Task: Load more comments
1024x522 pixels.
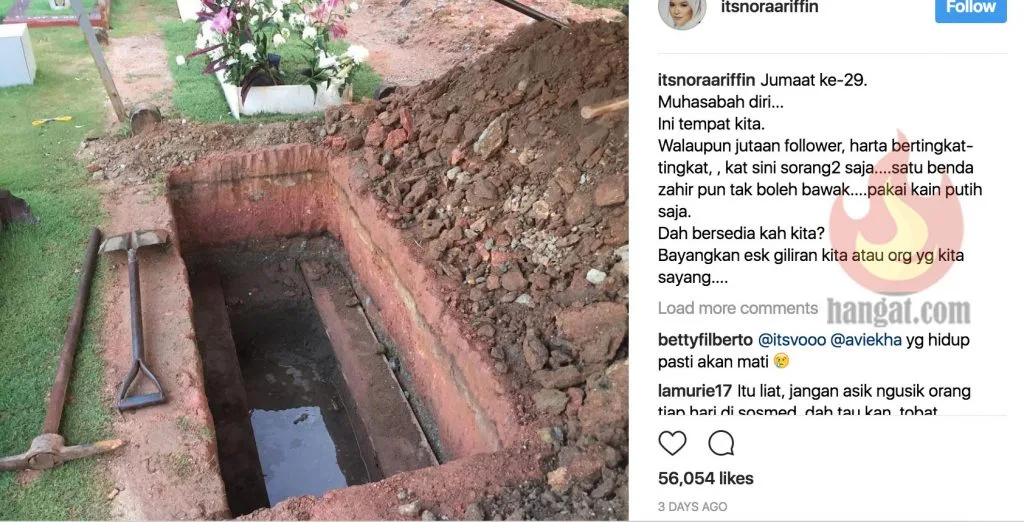Action: point(737,308)
